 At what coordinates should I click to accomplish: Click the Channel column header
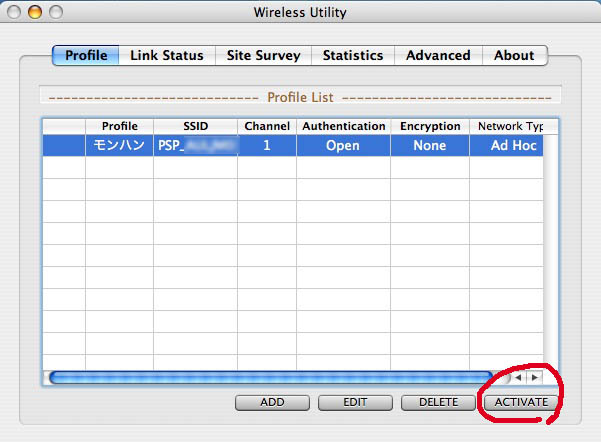point(266,127)
